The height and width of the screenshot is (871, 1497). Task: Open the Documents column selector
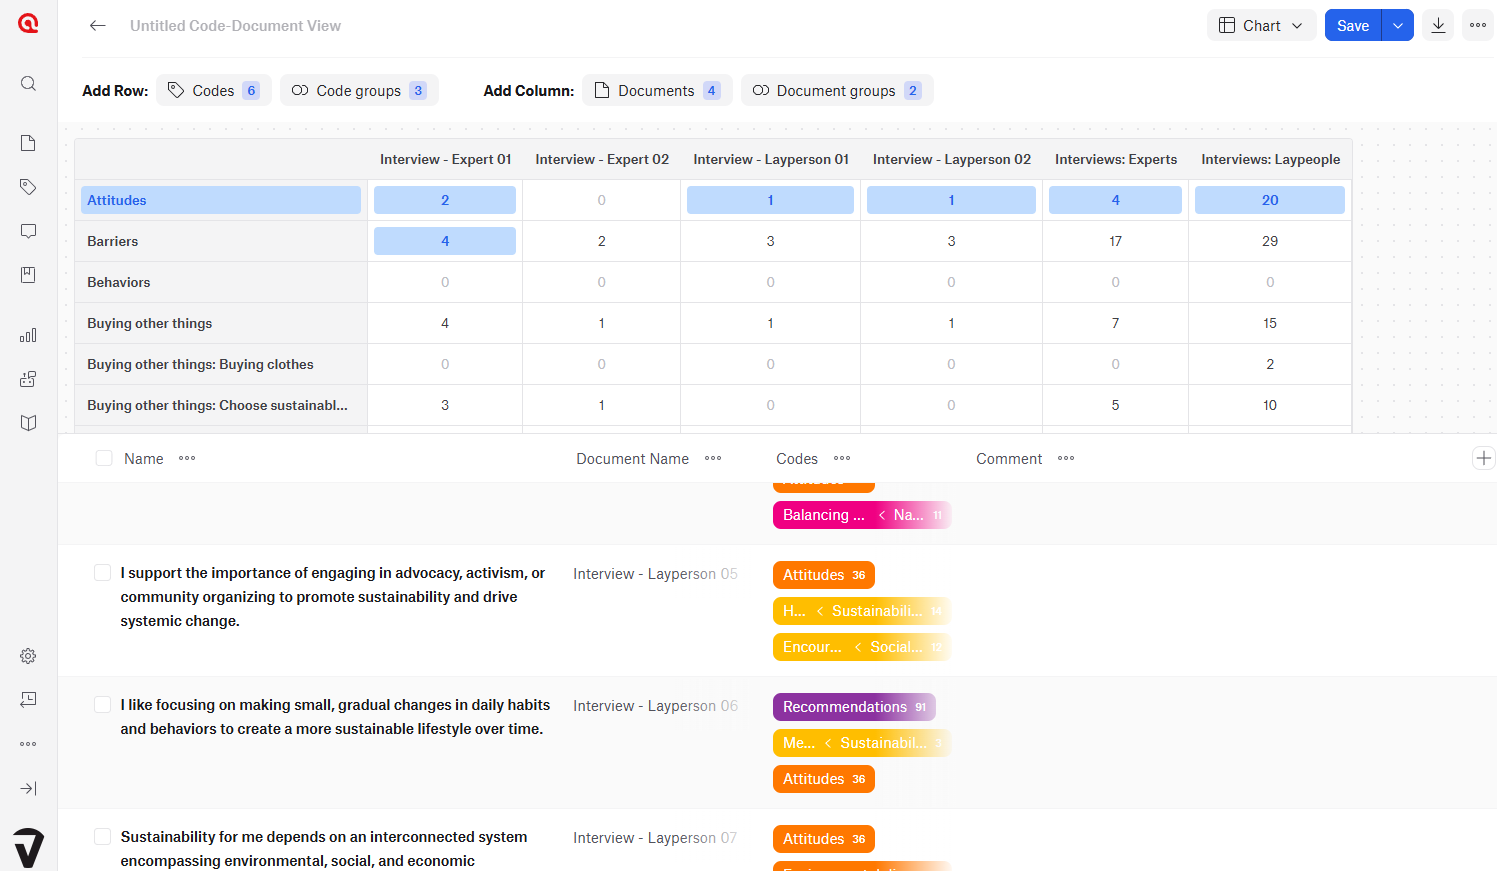657,90
